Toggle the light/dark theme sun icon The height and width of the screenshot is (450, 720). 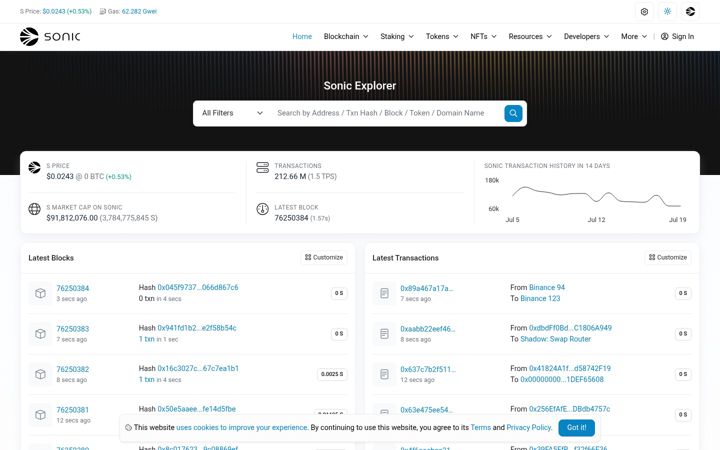pyautogui.click(x=667, y=11)
